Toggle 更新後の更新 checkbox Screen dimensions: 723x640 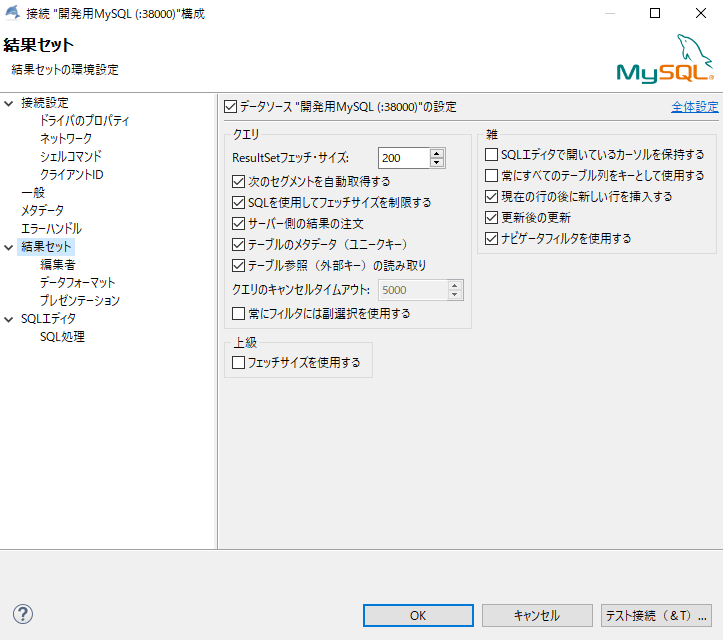pos(492,217)
